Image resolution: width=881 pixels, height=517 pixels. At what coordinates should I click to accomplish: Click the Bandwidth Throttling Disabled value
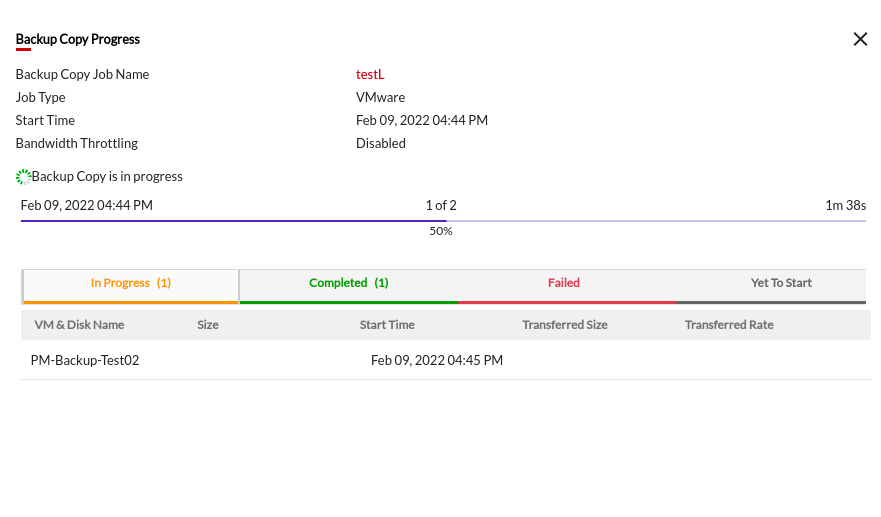point(381,143)
